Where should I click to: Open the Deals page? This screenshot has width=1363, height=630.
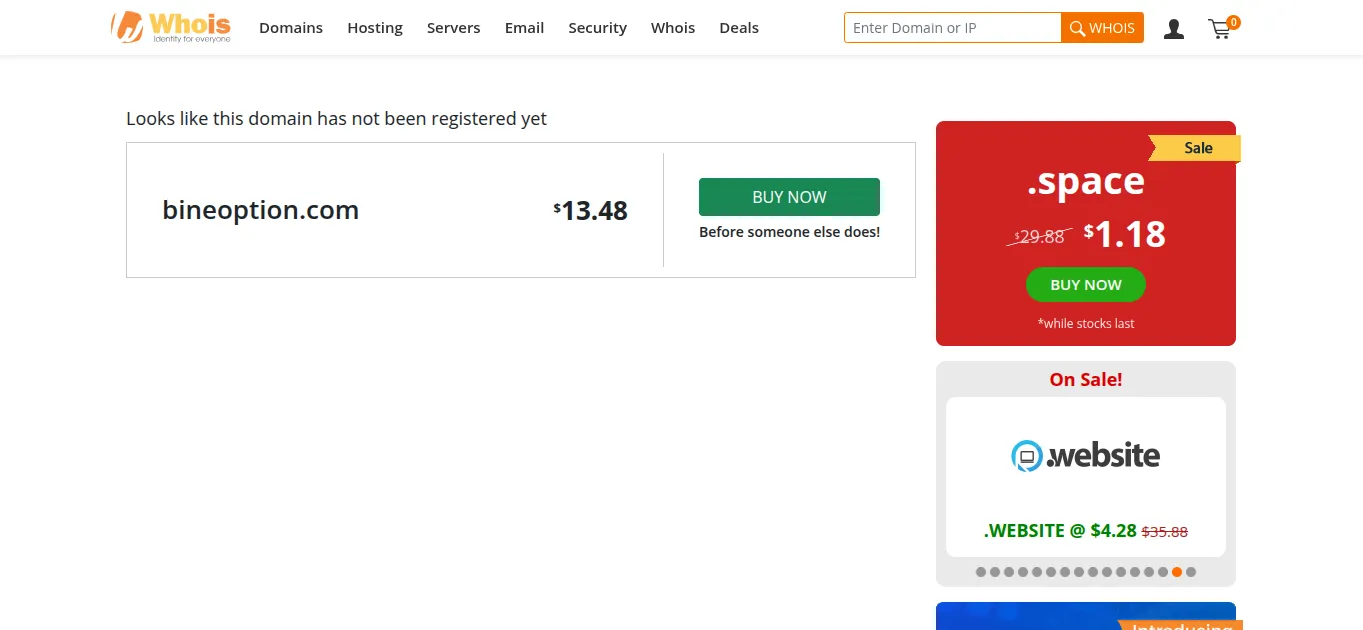[x=739, y=28]
